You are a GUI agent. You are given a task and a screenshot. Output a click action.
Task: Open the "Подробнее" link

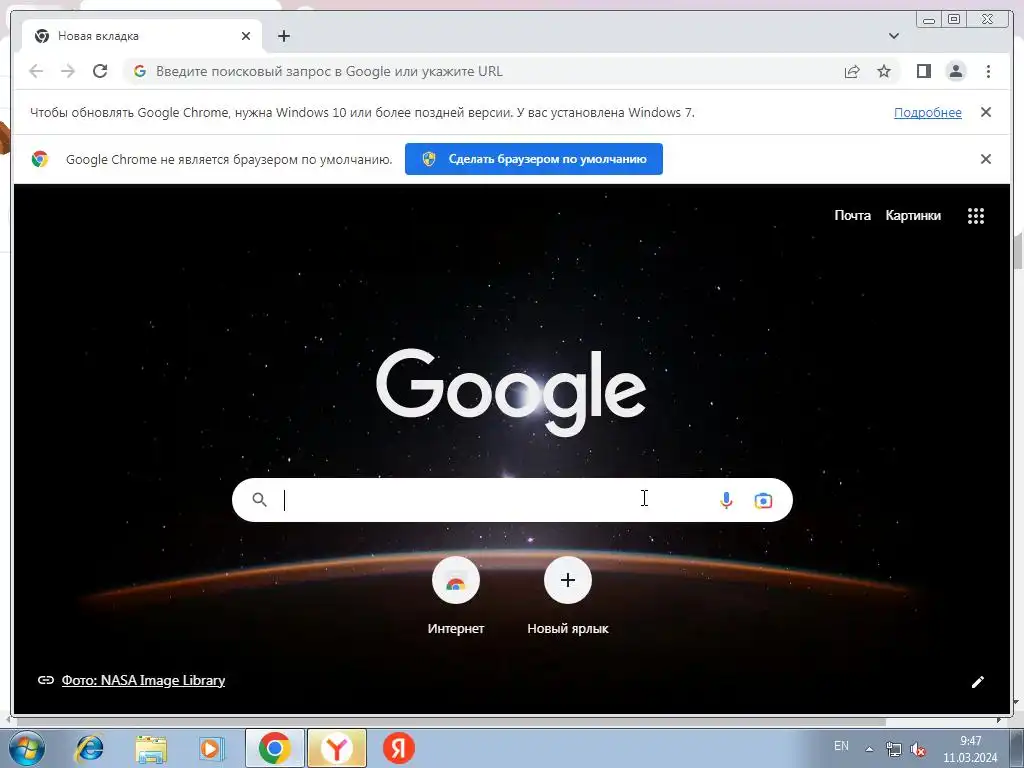point(927,112)
